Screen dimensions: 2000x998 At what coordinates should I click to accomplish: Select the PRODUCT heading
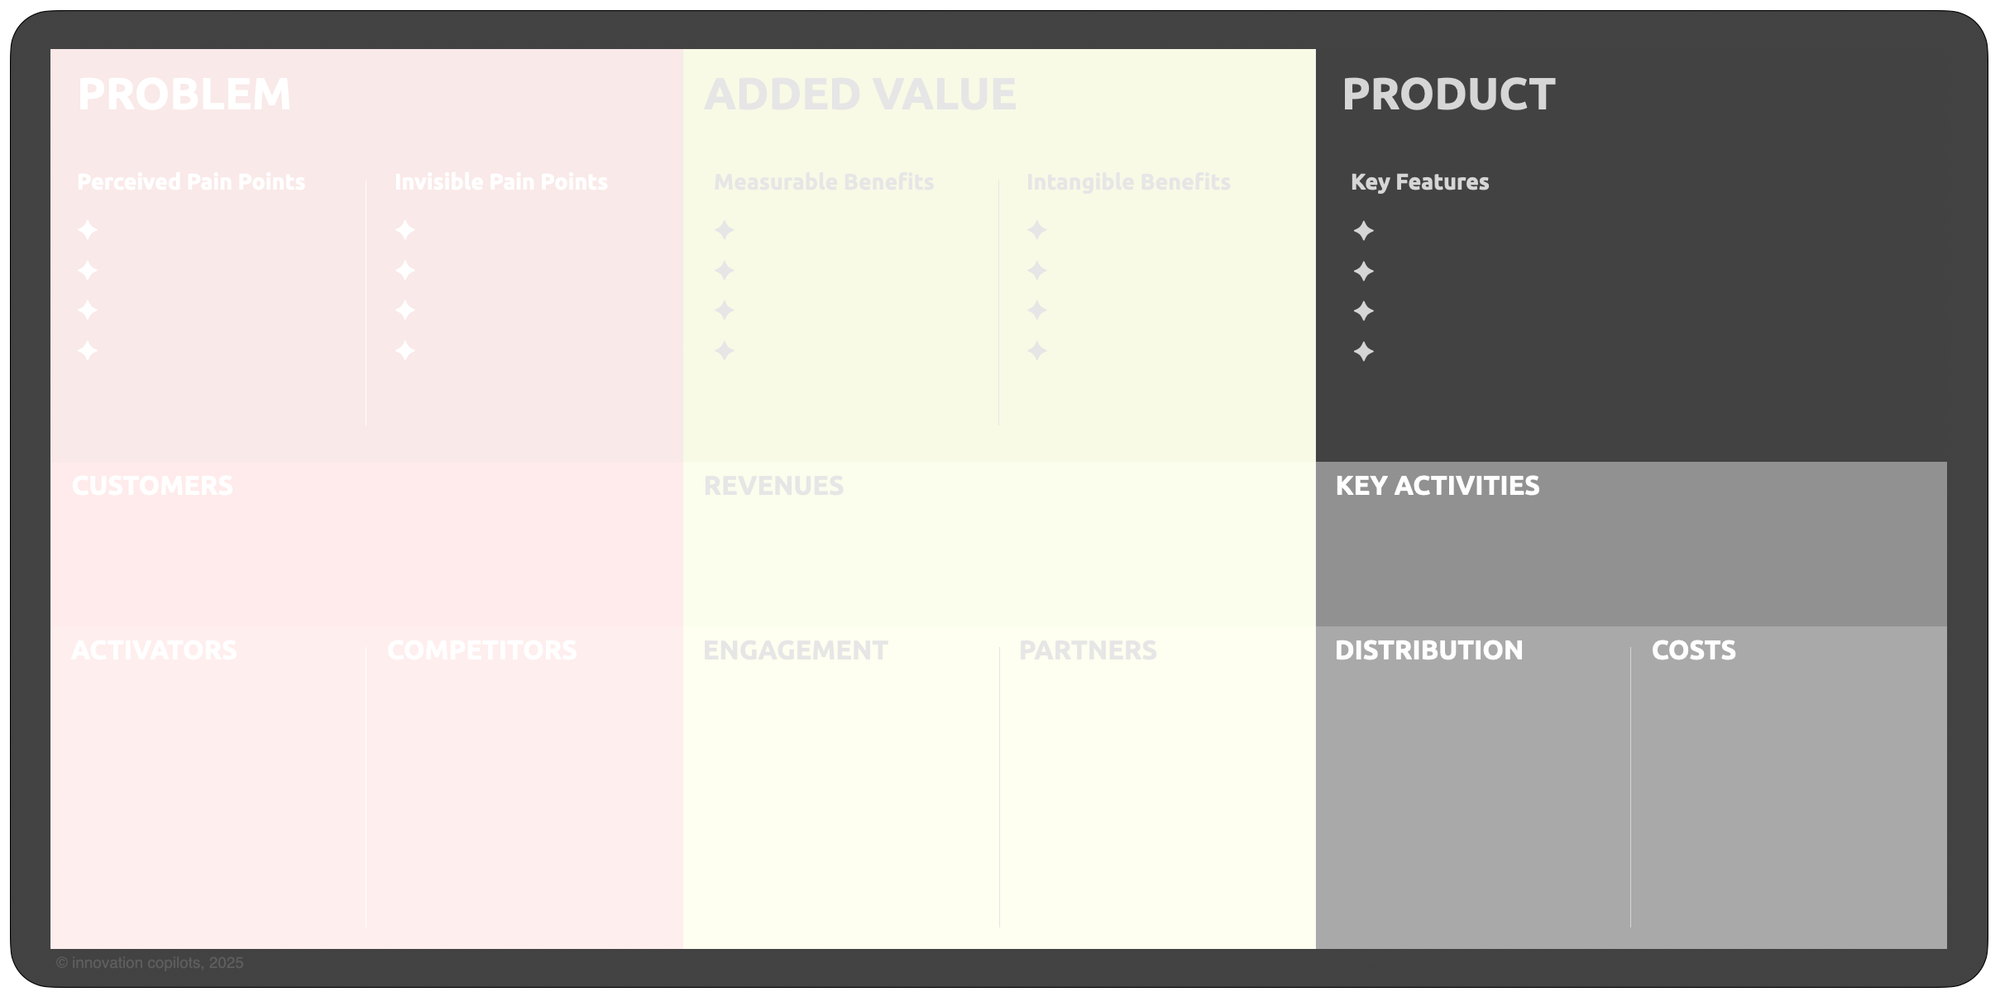(x=1448, y=95)
